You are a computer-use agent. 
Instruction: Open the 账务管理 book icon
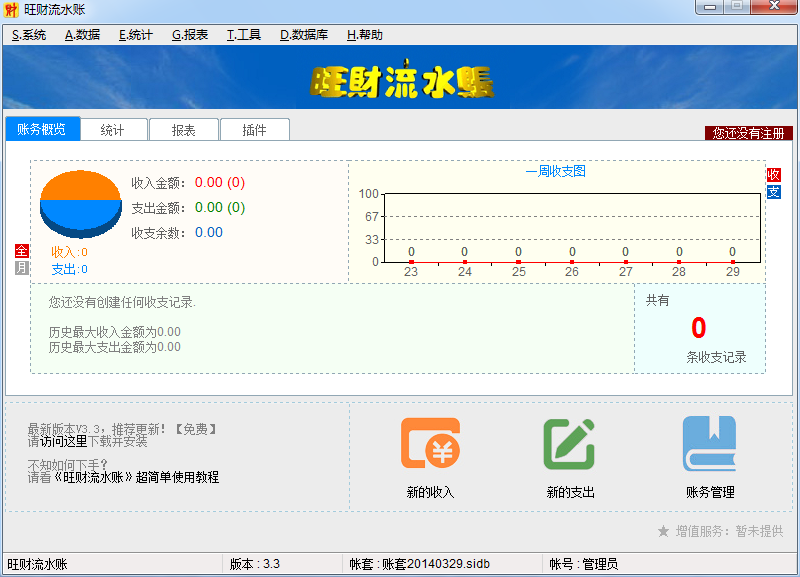coord(709,443)
